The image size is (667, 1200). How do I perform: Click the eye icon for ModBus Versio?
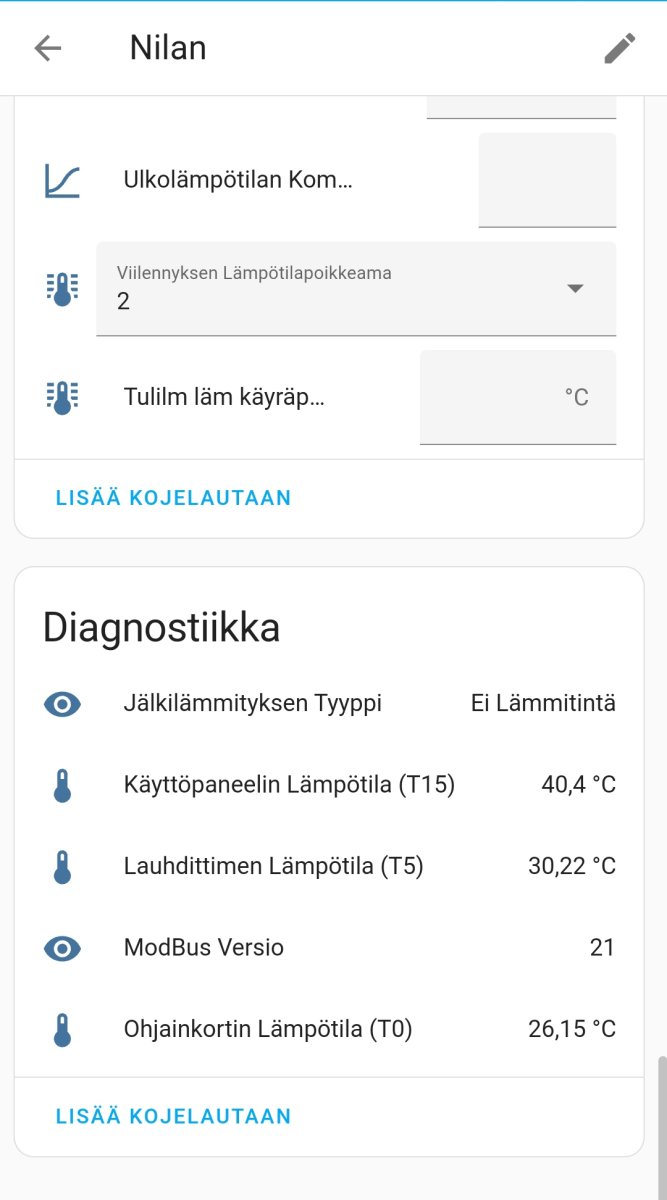[x=62, y=948]
